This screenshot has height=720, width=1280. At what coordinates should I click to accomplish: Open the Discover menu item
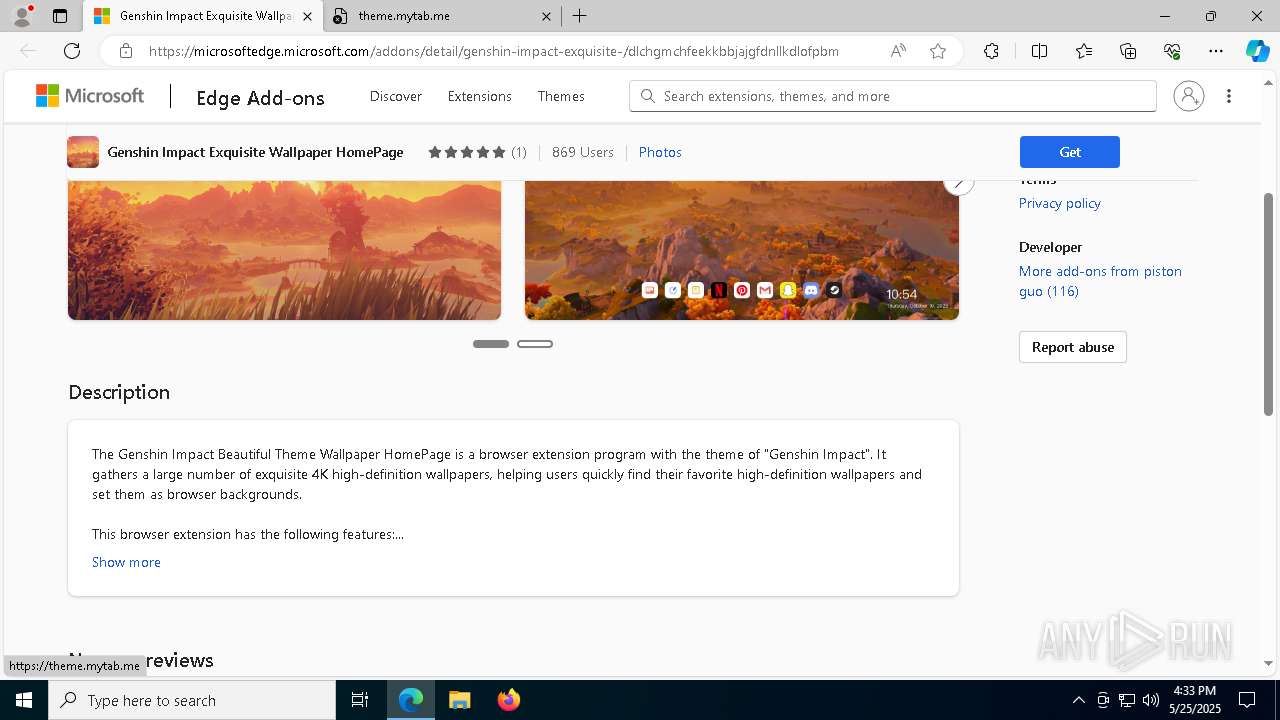[x=396, y=96]
